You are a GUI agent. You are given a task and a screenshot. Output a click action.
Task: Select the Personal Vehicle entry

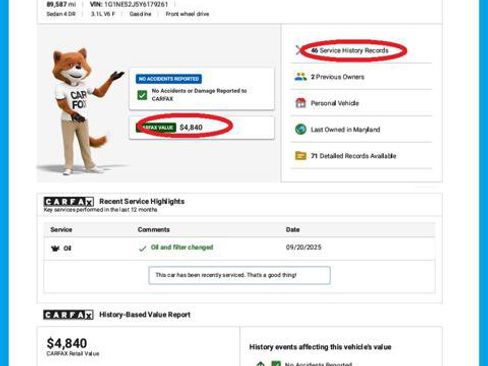[x=335, y=103]
